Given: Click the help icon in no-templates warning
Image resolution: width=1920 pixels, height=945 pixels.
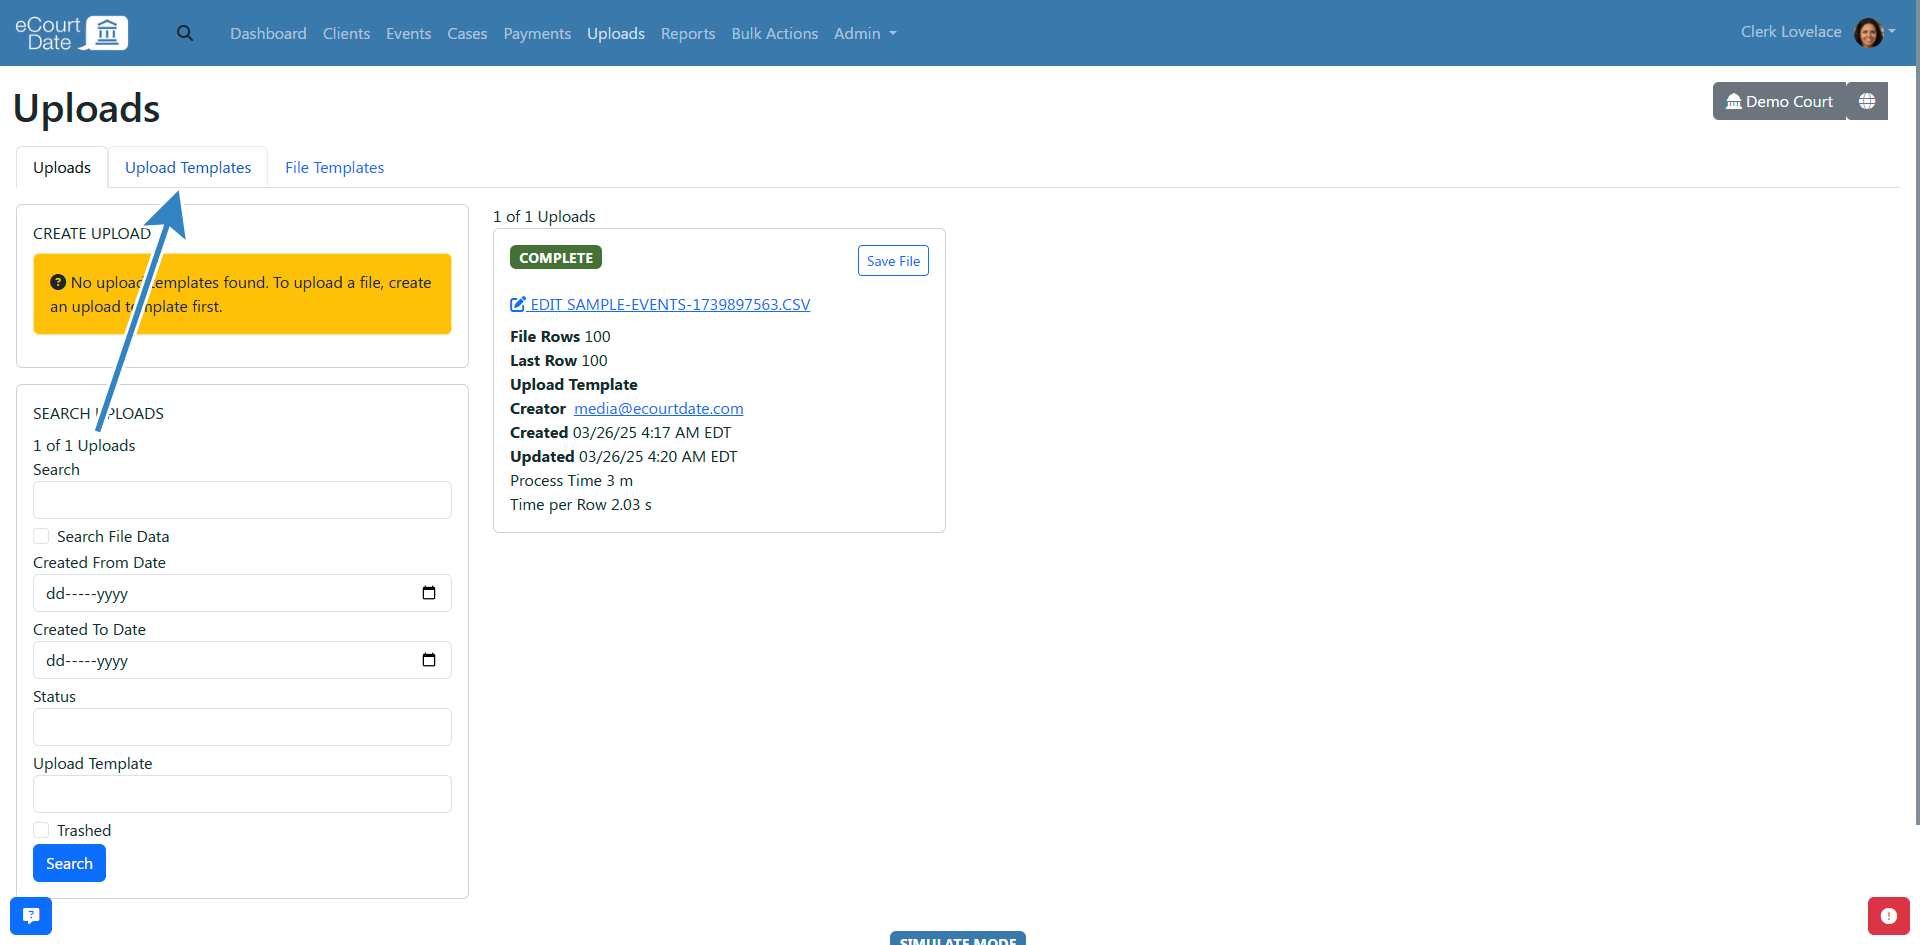Looking at the screenshot, I should (x=58, y=282).
